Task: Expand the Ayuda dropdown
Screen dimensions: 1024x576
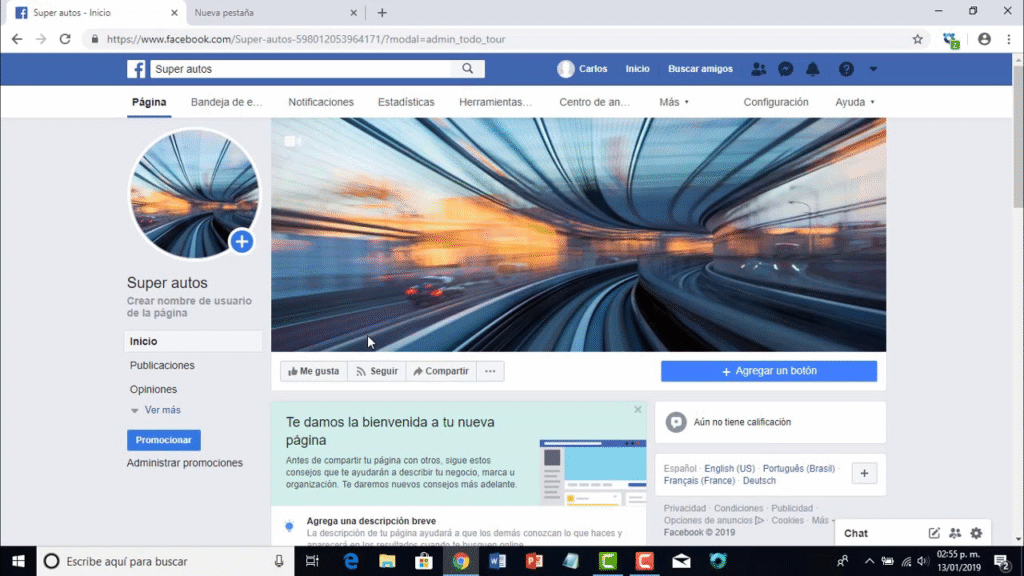Action: [855, 102]
